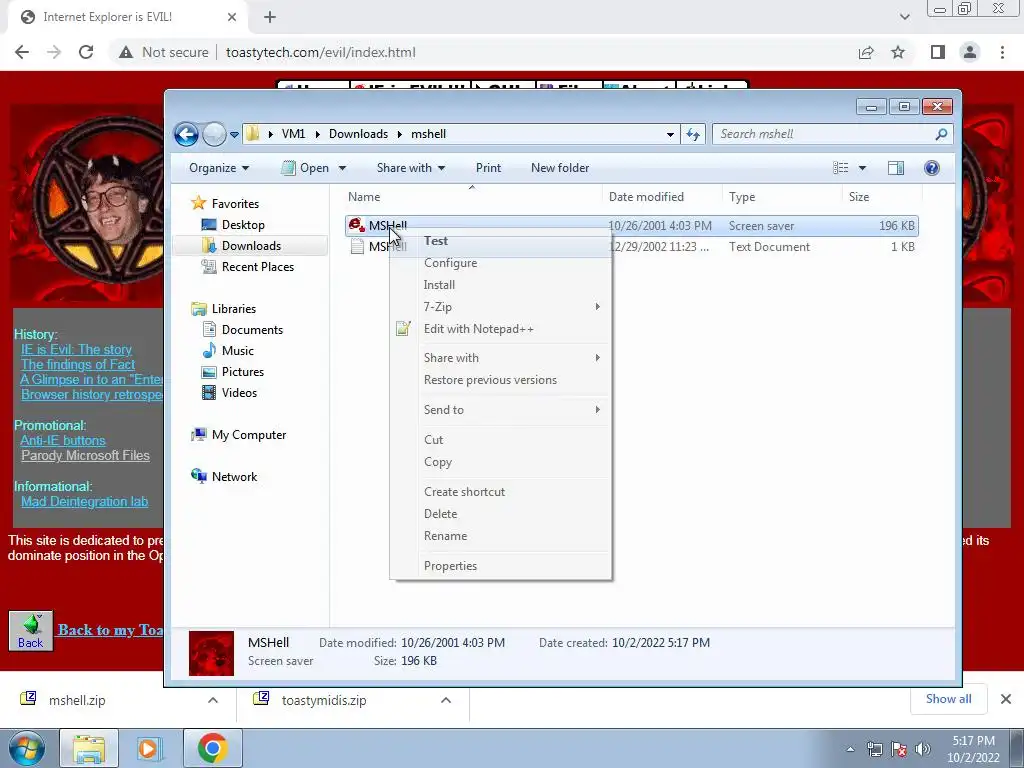Viewport: 1024px width, 768px height.
Task: Click Chrome's reload page button
Action: click(86, 52)
